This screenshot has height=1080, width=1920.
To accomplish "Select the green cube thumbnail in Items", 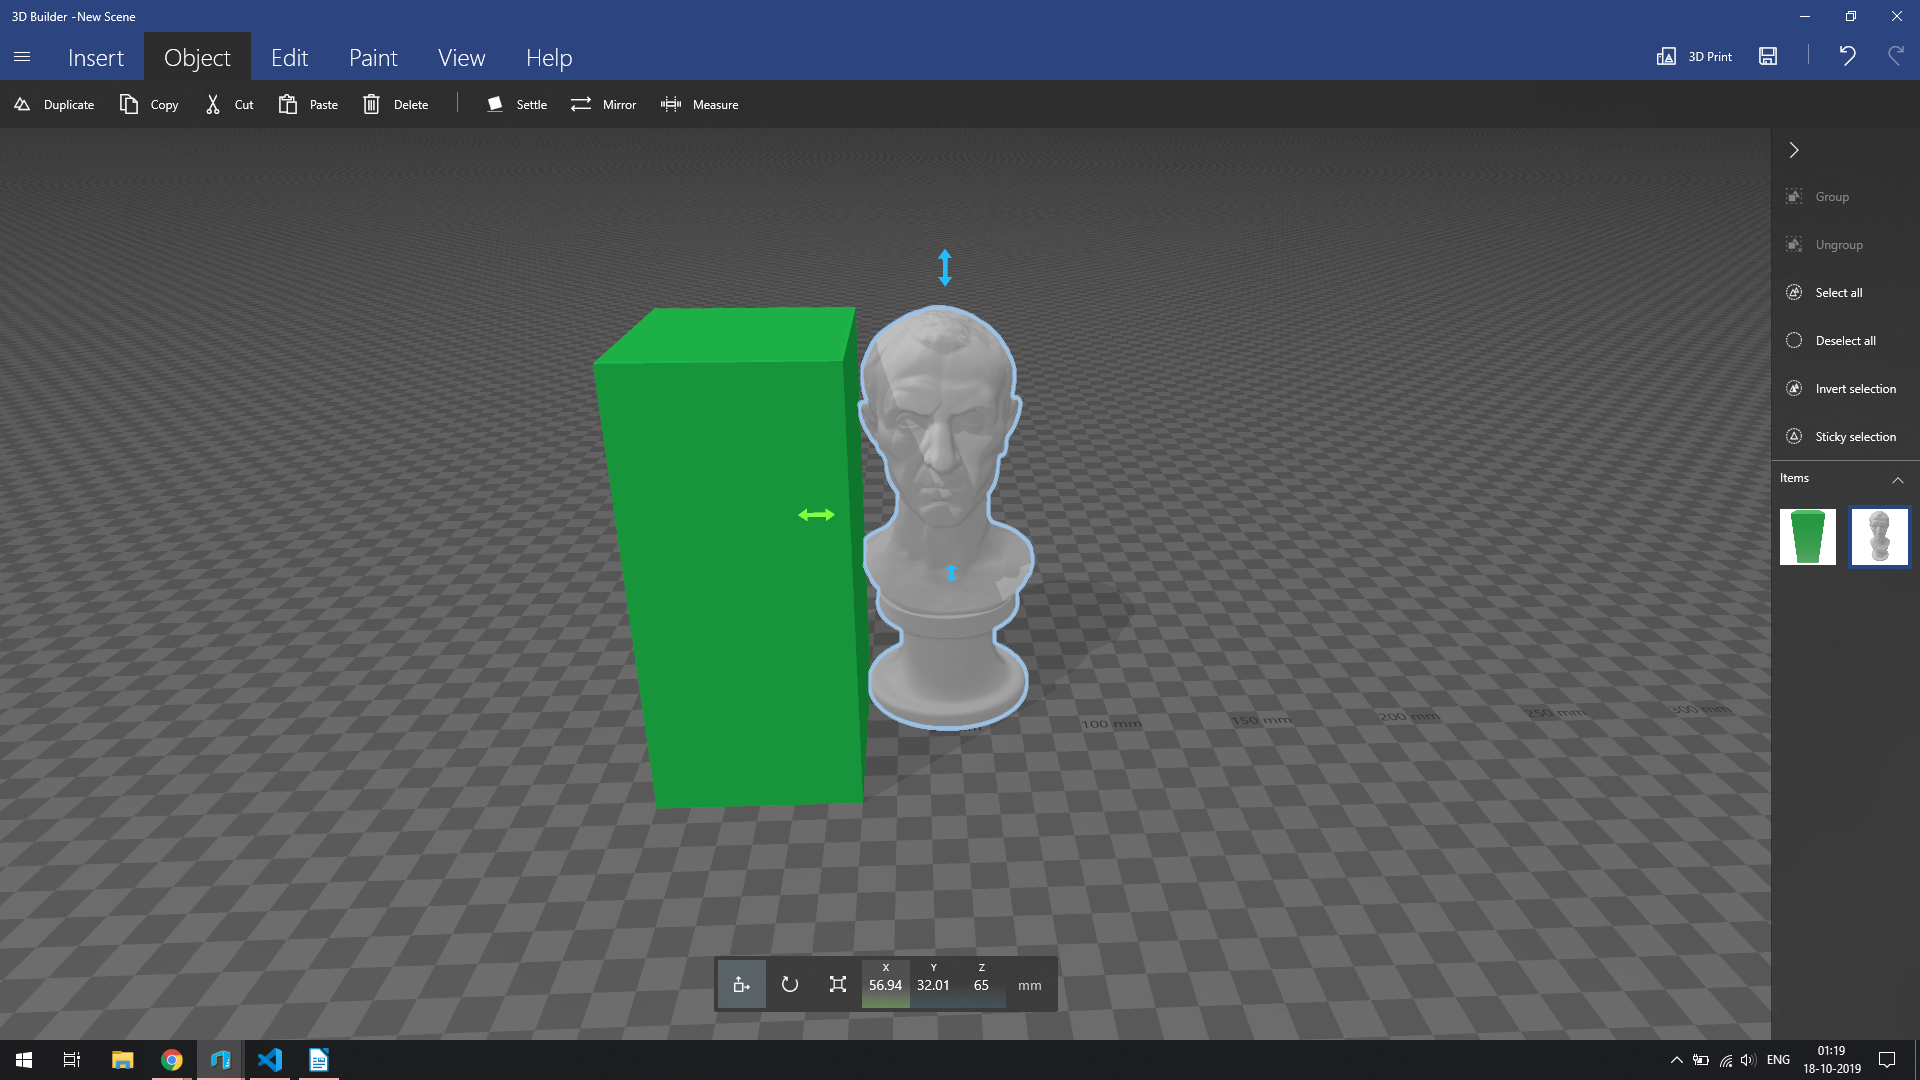I will (x=1808, y=537).
